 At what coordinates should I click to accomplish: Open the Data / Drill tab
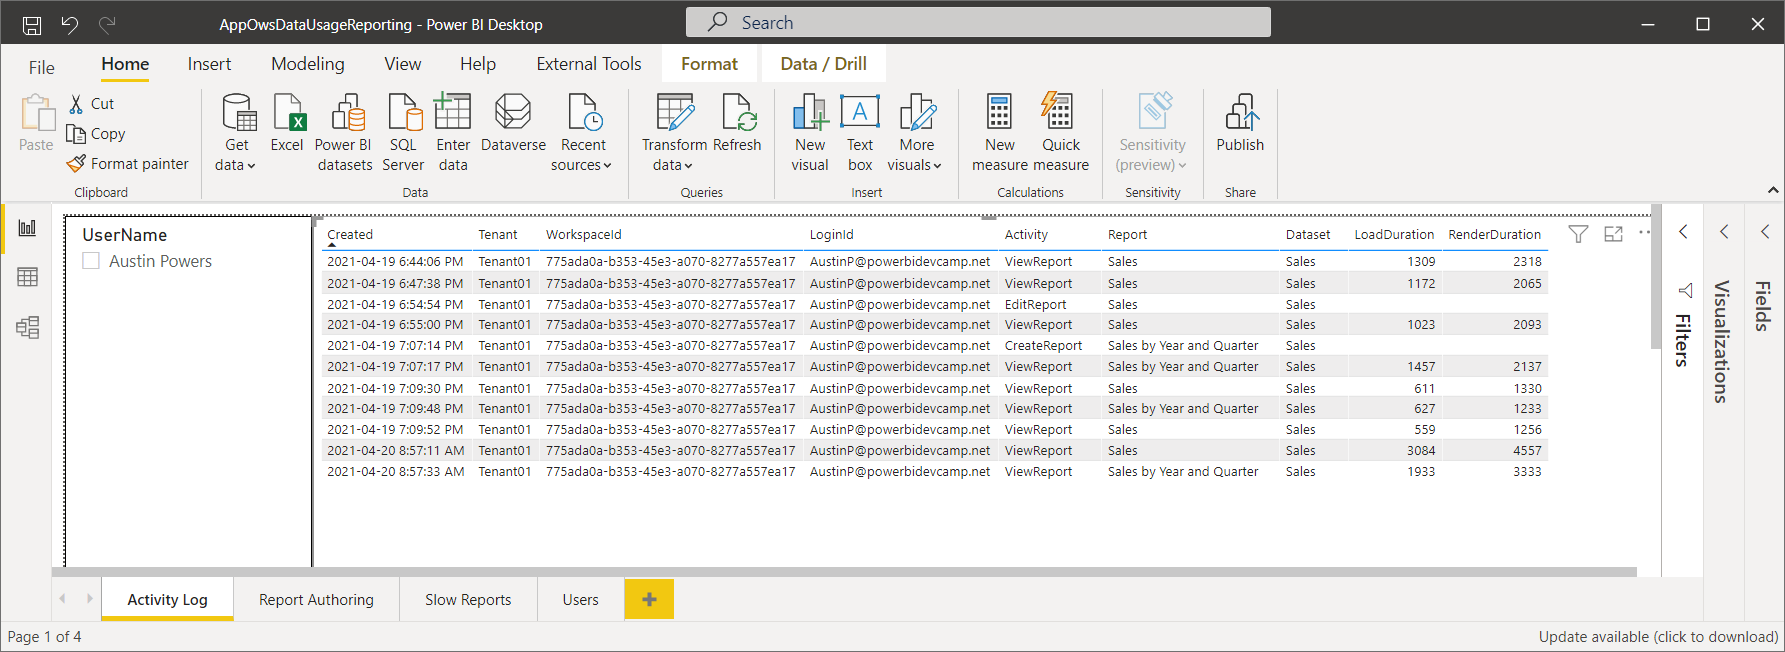click(x=824, y=64)
